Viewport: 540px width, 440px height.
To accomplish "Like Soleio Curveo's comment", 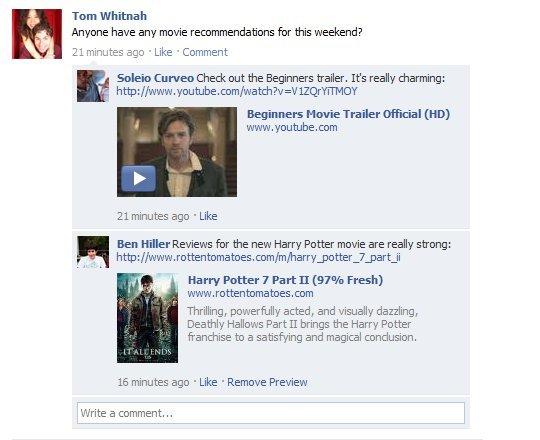I will [x=208, y=216].
